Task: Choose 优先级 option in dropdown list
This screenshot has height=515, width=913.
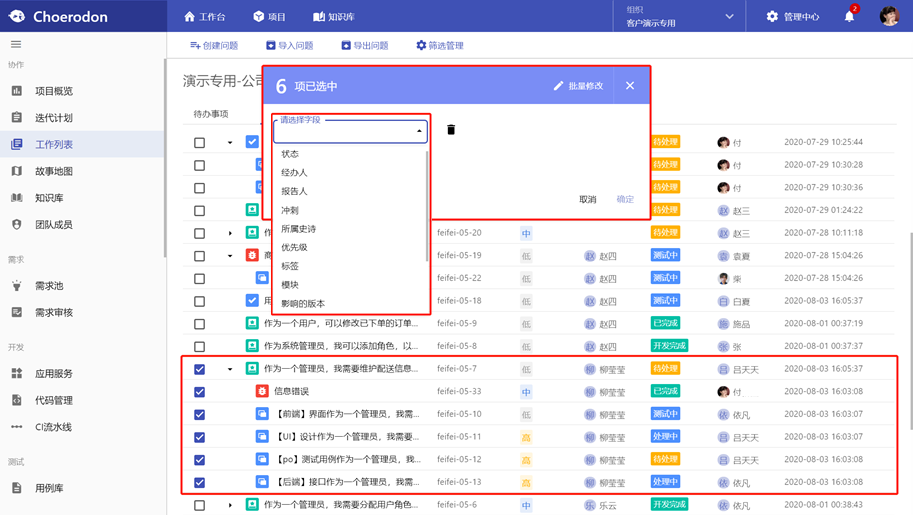Action: [x=294, y=248]
